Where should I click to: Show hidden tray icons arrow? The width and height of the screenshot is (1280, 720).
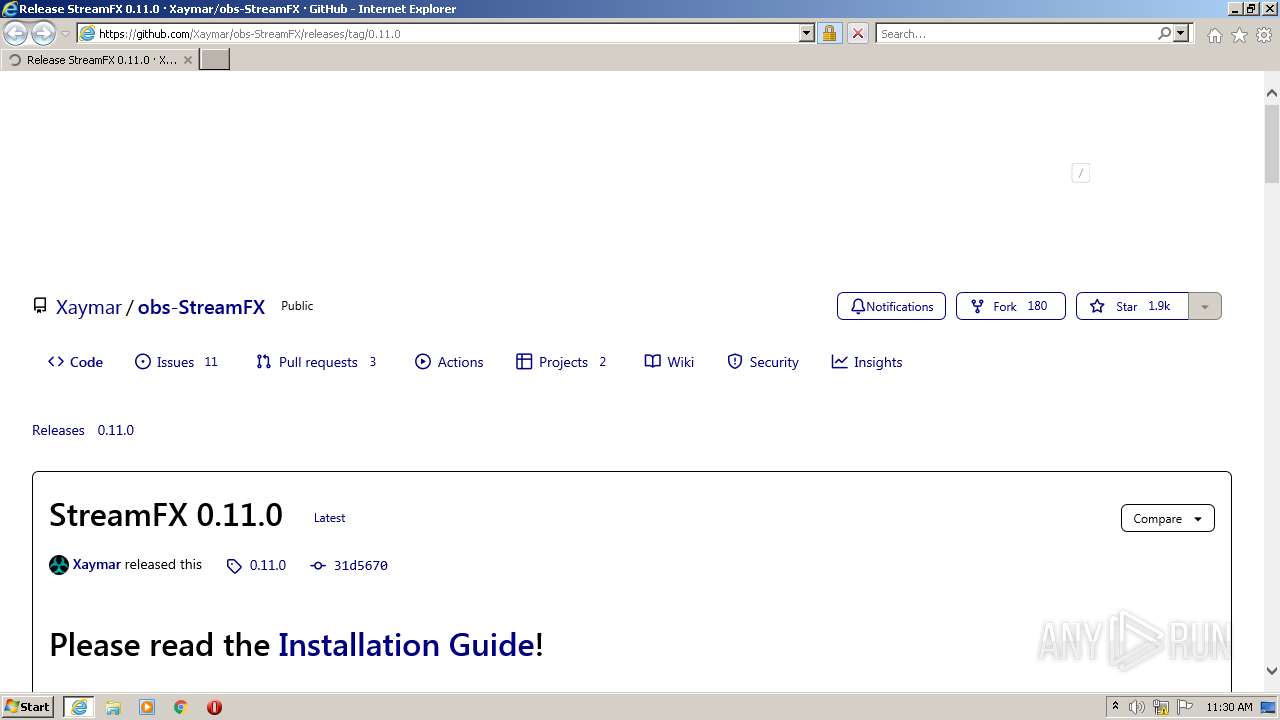(1115, 707)
